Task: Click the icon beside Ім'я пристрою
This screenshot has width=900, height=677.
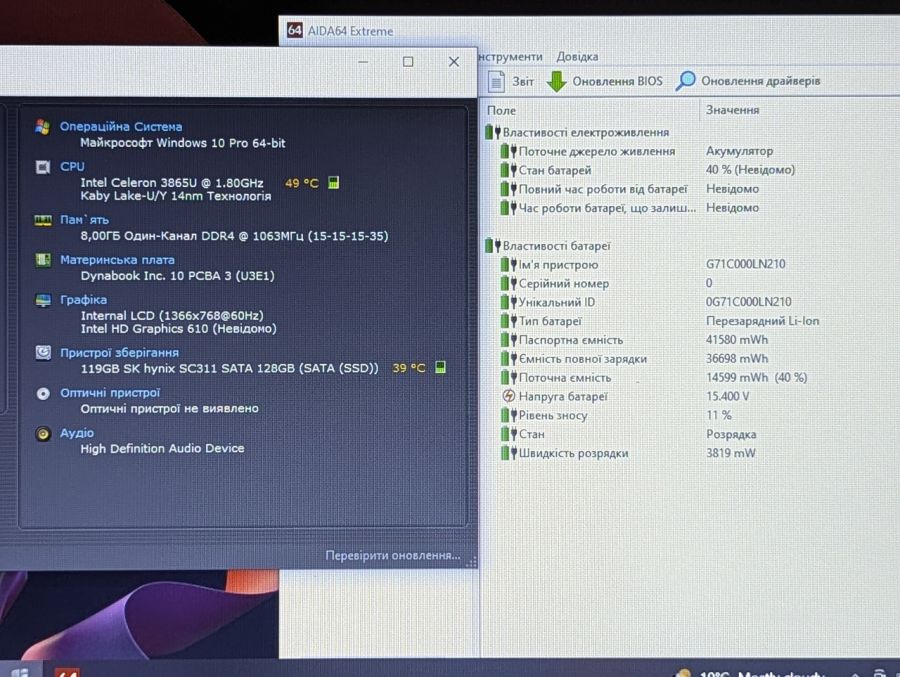Action: coord(508,265)
